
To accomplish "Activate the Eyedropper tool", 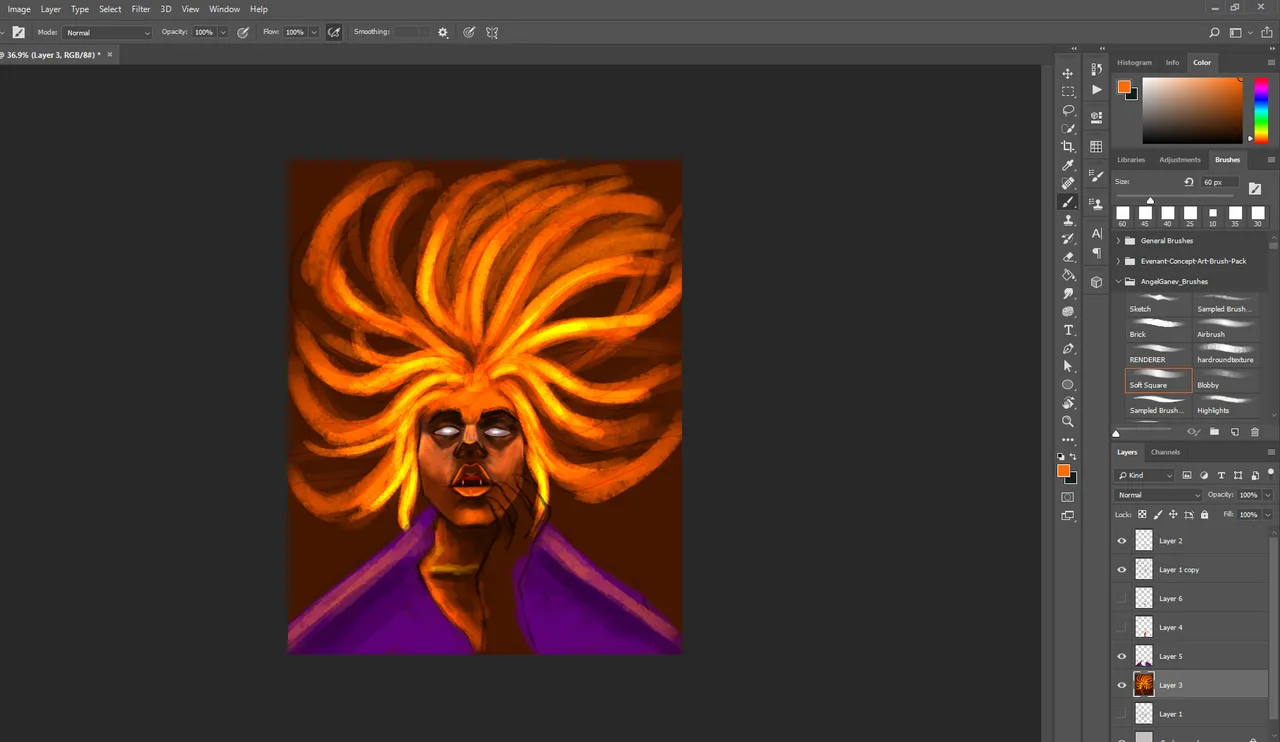I will point(1068,165).
